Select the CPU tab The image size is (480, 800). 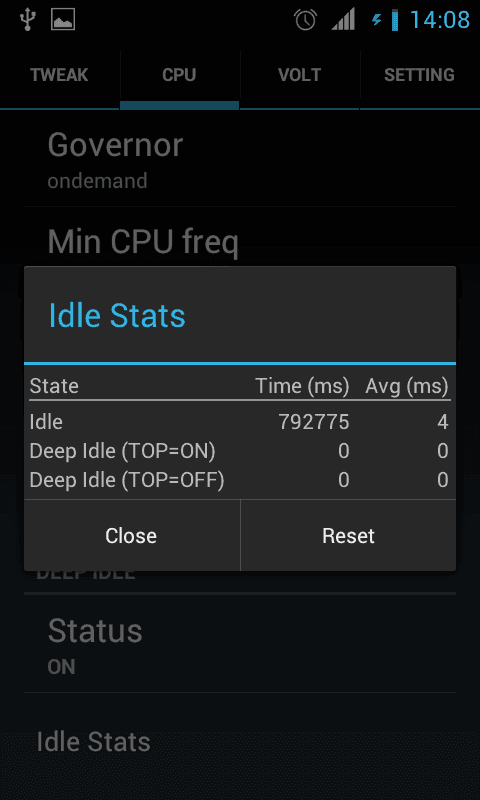[x=180, y=75]
